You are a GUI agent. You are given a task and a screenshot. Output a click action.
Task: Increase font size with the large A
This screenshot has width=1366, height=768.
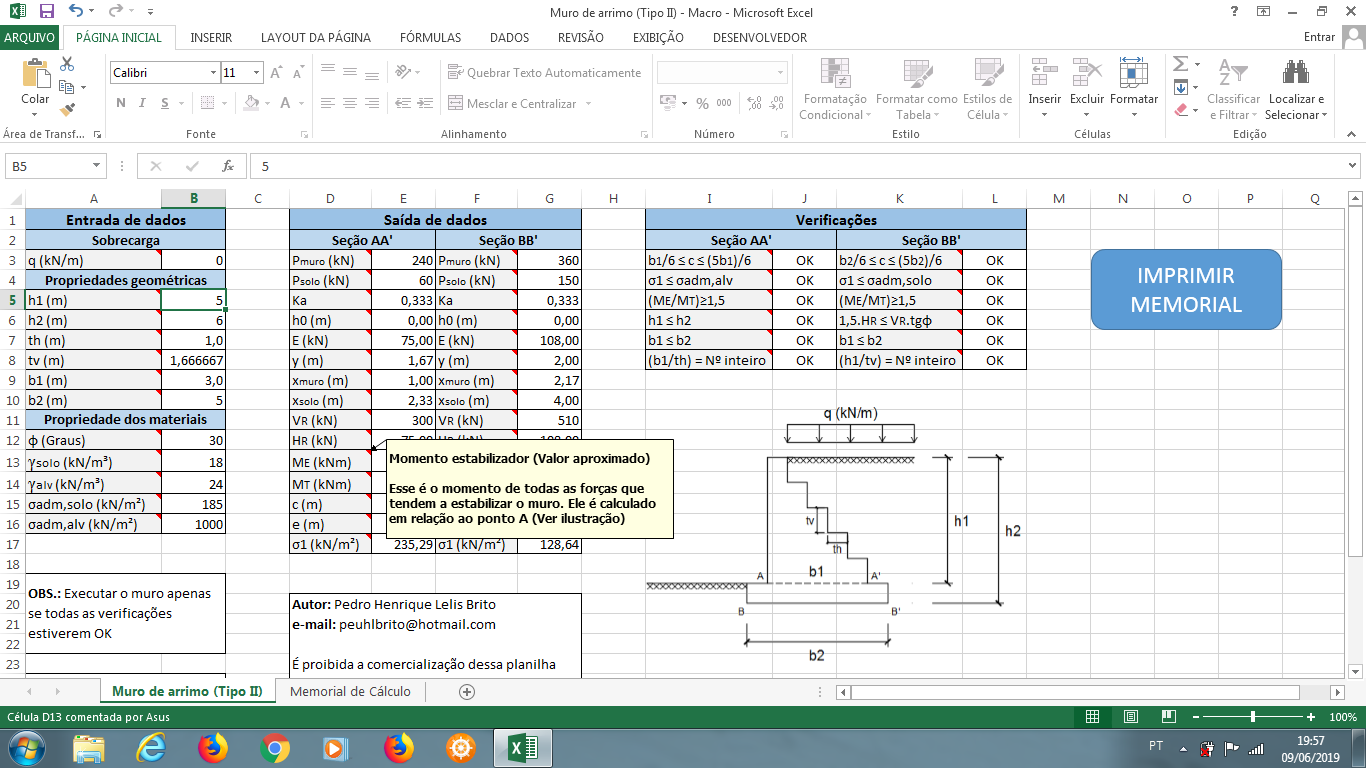(x=278, y=73)
